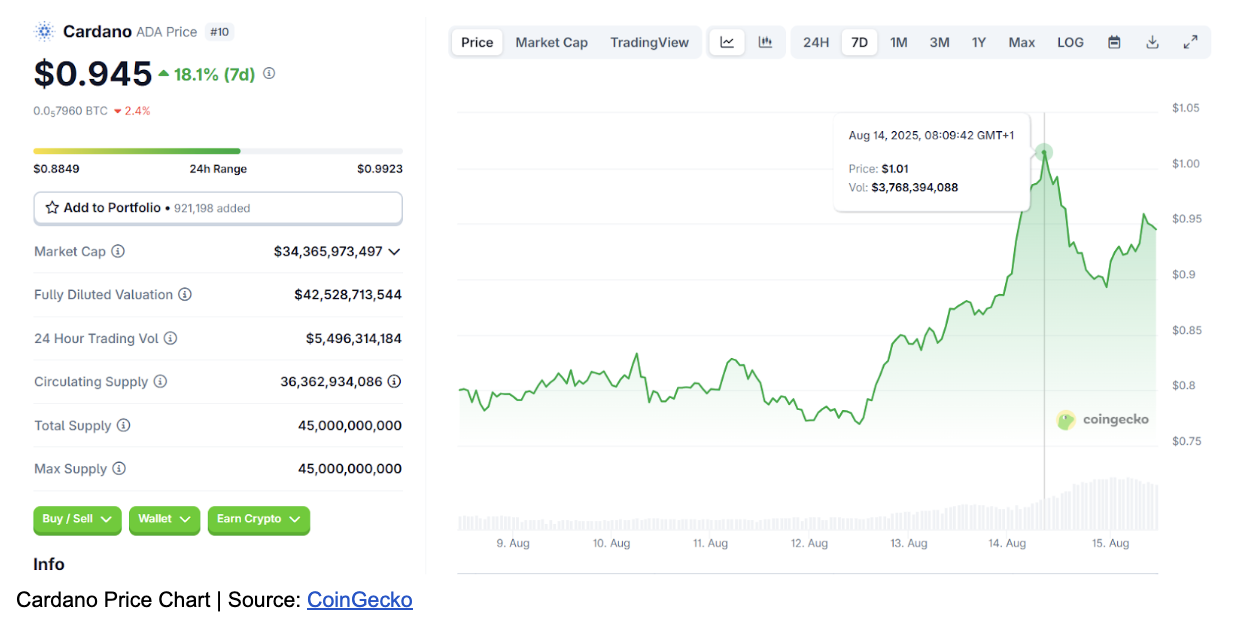Expand chart to fullscreen

tap(1190, 42)
